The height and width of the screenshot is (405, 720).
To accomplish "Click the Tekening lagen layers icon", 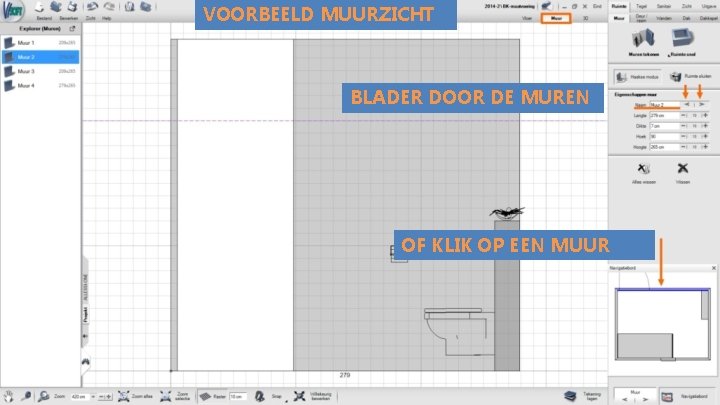I will (570, 396).
